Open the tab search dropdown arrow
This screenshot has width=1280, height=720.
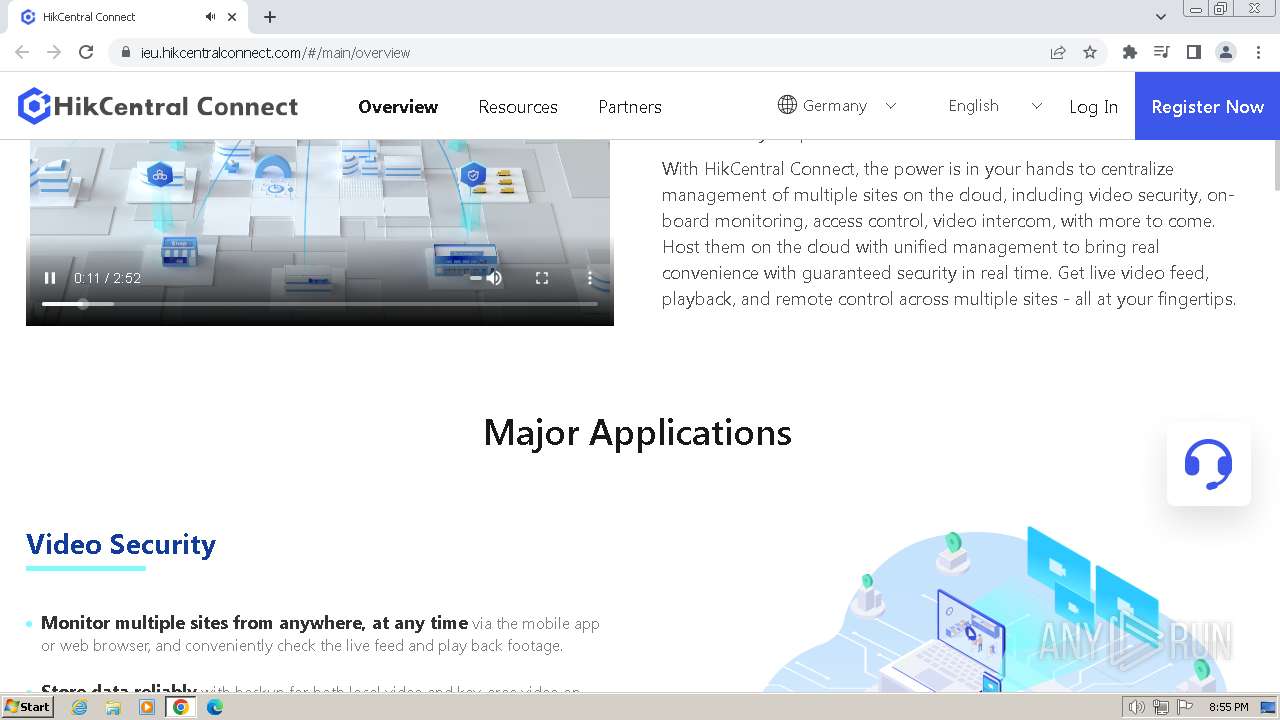[1160, 17]
